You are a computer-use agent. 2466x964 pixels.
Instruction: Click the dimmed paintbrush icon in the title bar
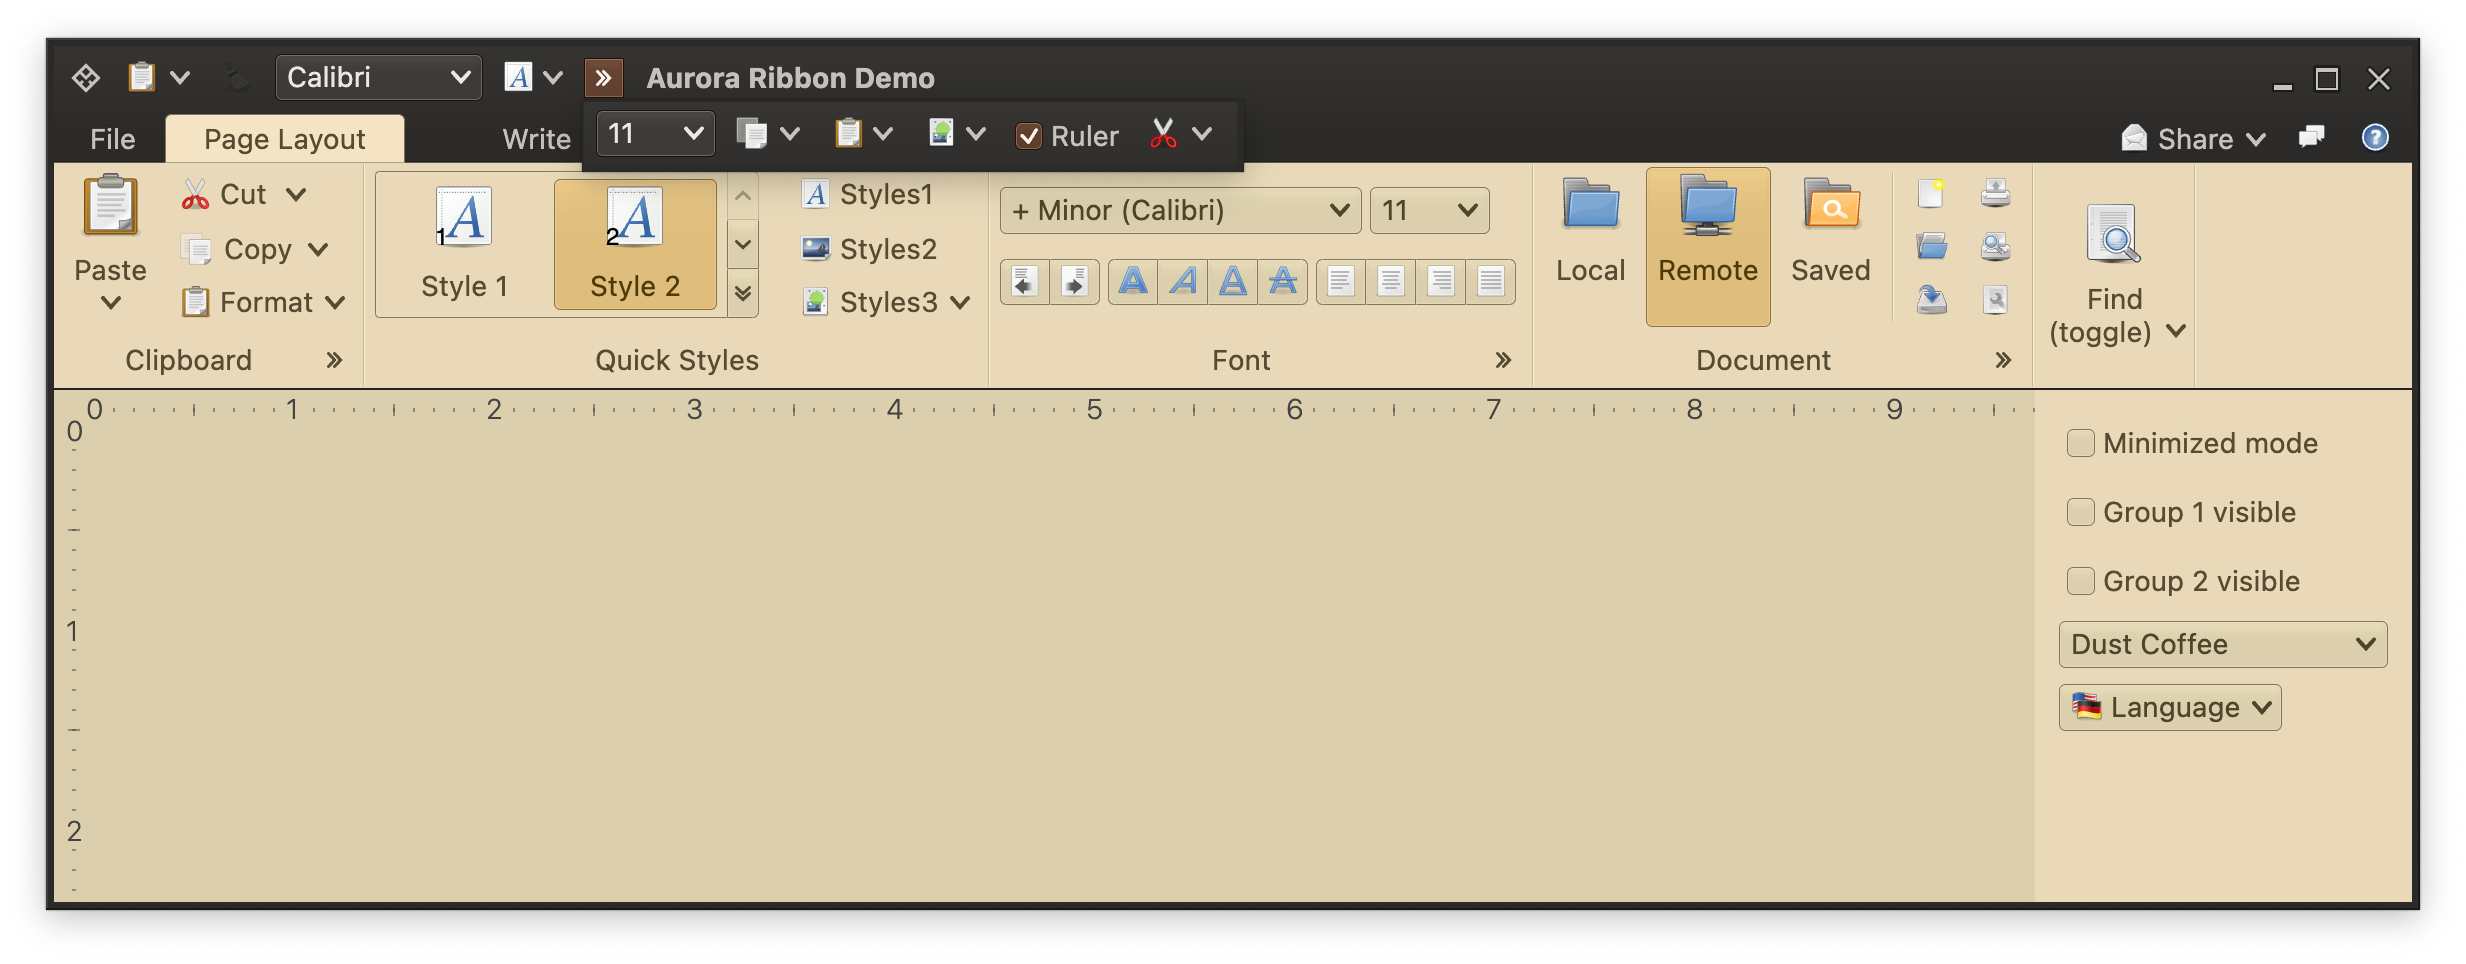[x=236, y=77]
